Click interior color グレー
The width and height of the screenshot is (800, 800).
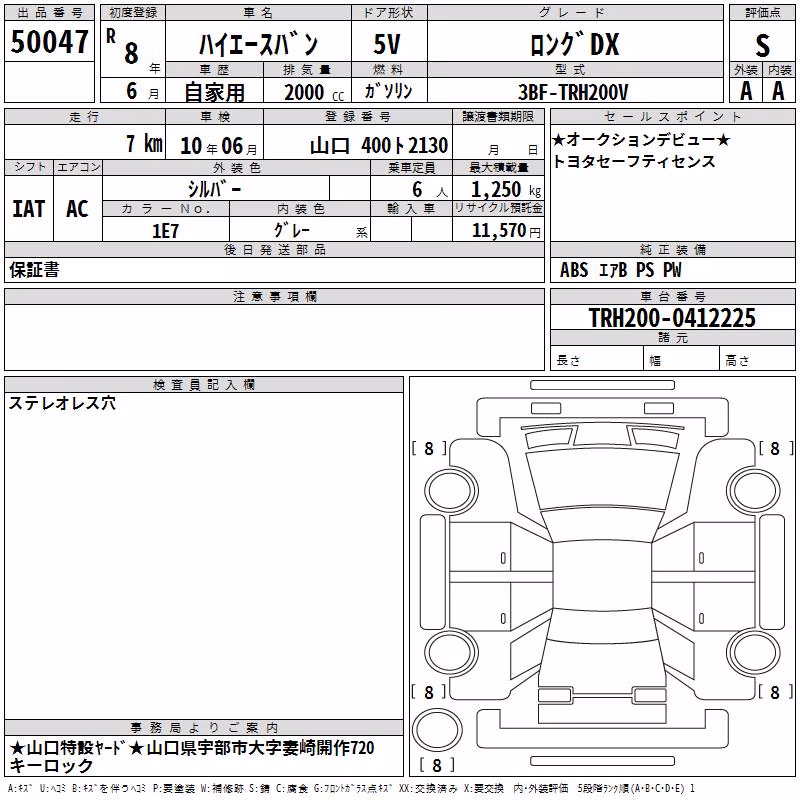(x=292, y=230)
